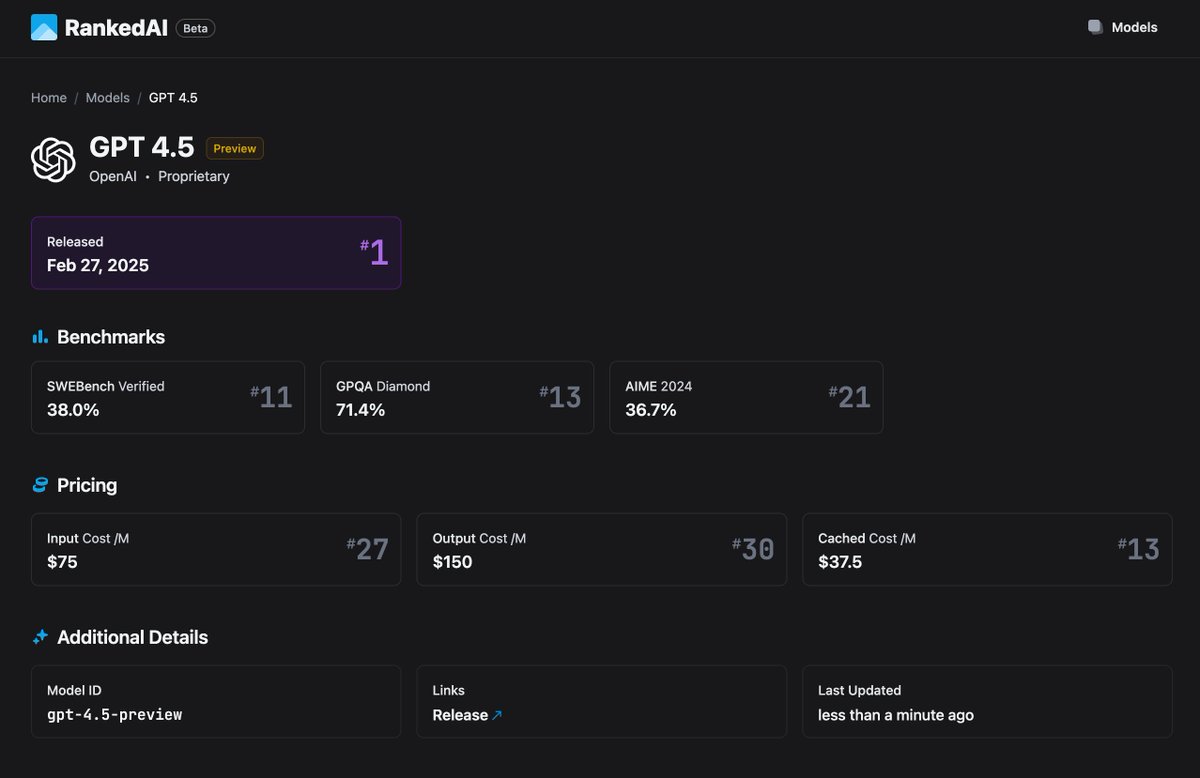Click GPT 4.5 breadcrumb text
The width and height of the screenshot is (1200, 778).
pos(174,98)
